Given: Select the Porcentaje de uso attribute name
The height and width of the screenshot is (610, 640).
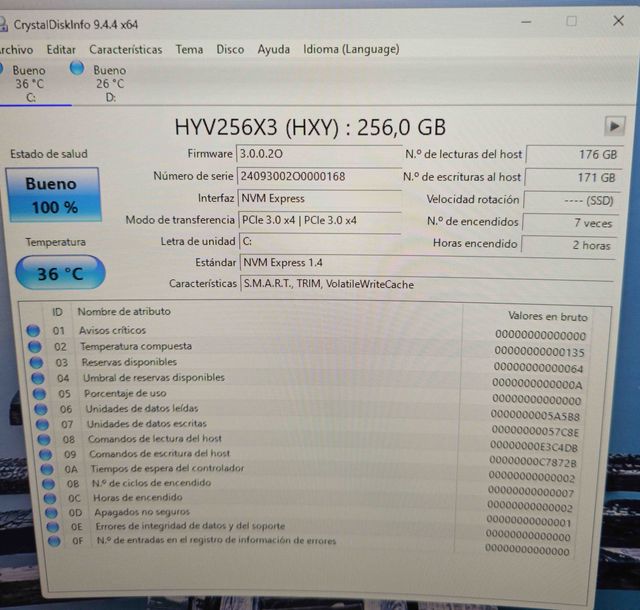Looking at the screenshot, I should point(125,393).
